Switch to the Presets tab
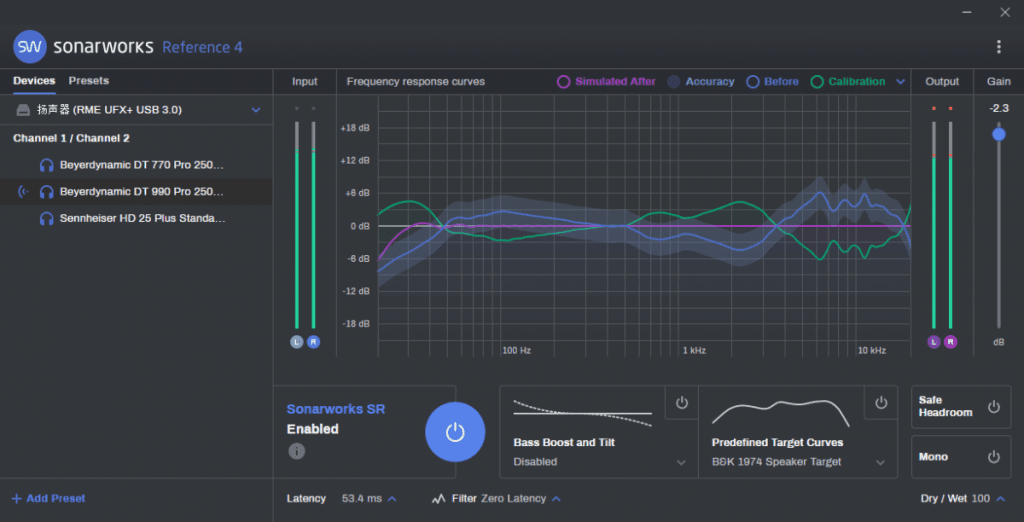This screenshot has width=1024, height=522. (x=89, y=81)
